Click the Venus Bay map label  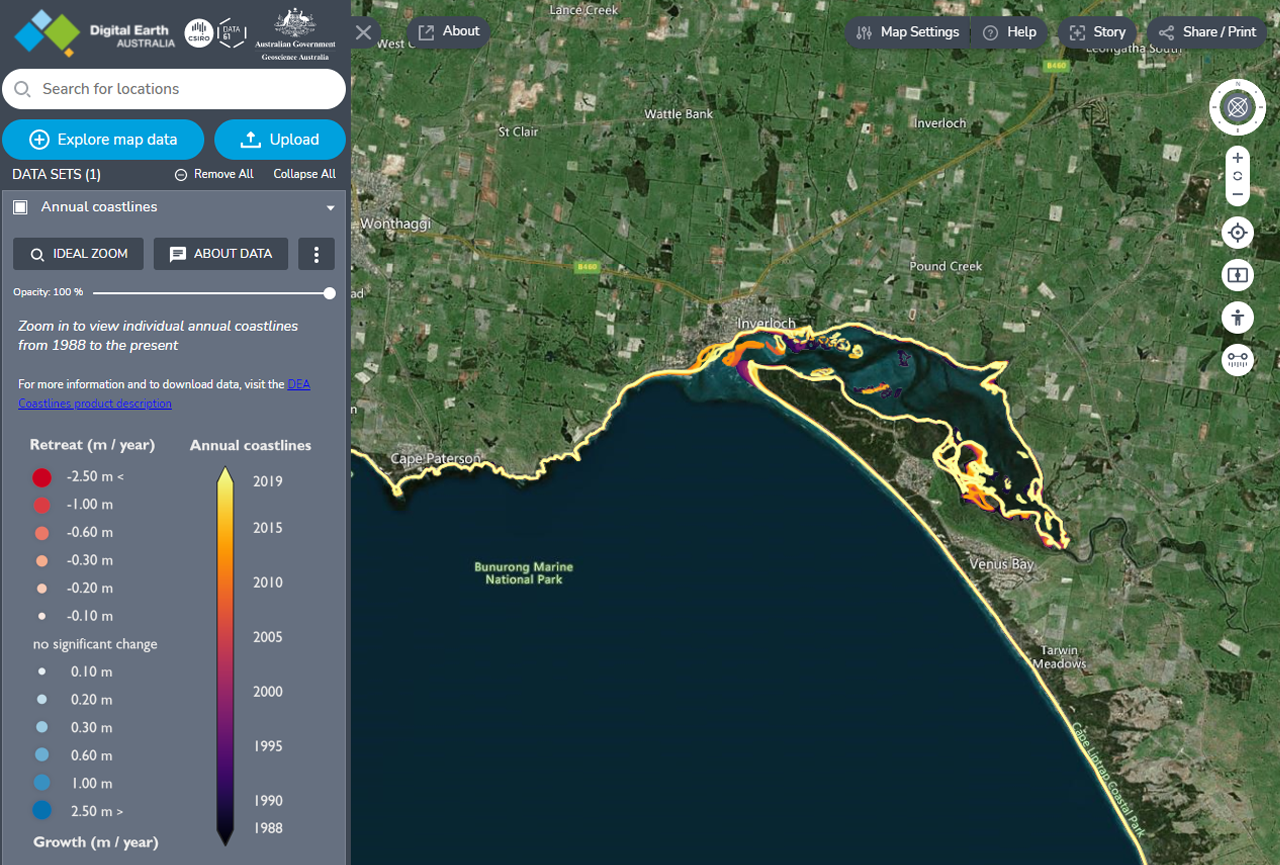(1002, 564)
